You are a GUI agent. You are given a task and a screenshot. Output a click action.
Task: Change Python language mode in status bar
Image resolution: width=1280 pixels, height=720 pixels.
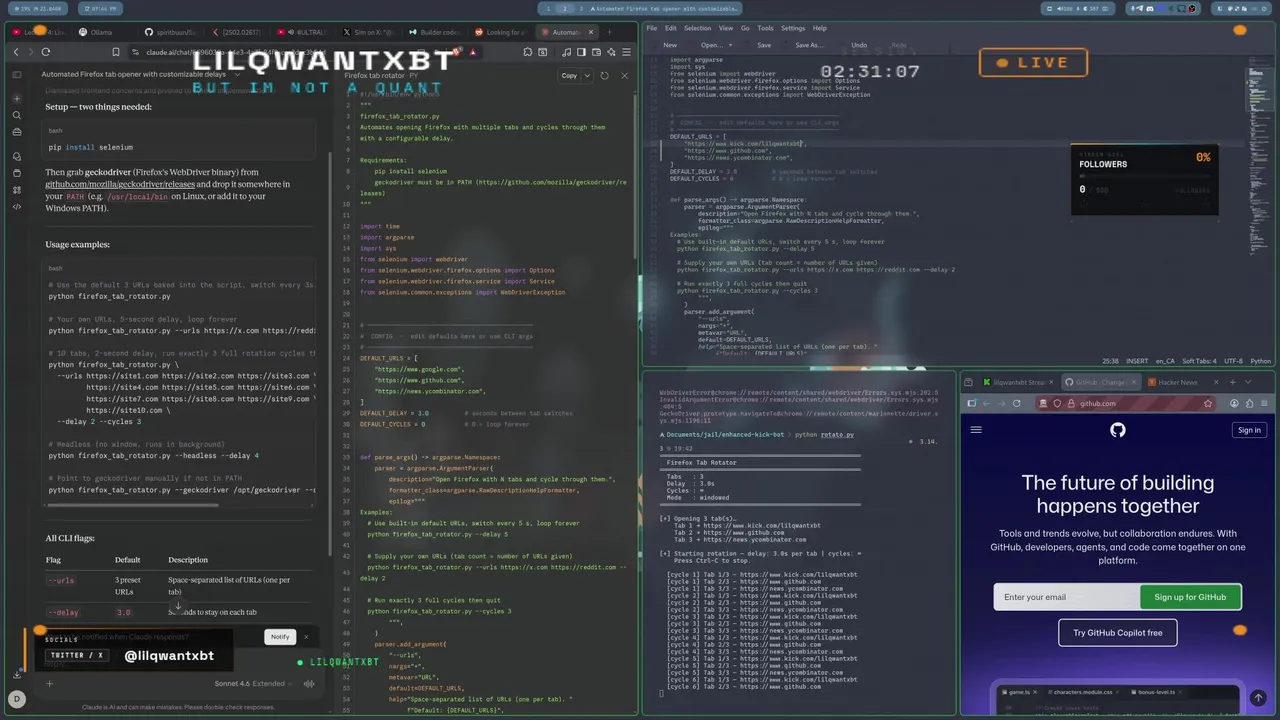tap(1260, 361)
